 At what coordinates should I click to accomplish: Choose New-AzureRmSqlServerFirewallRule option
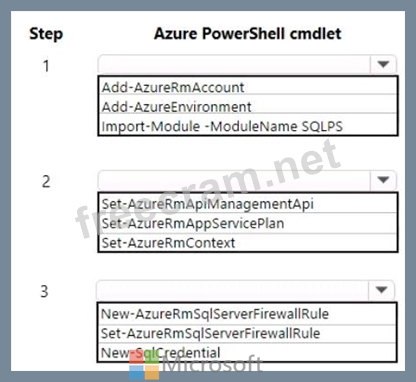coord(247,314)
